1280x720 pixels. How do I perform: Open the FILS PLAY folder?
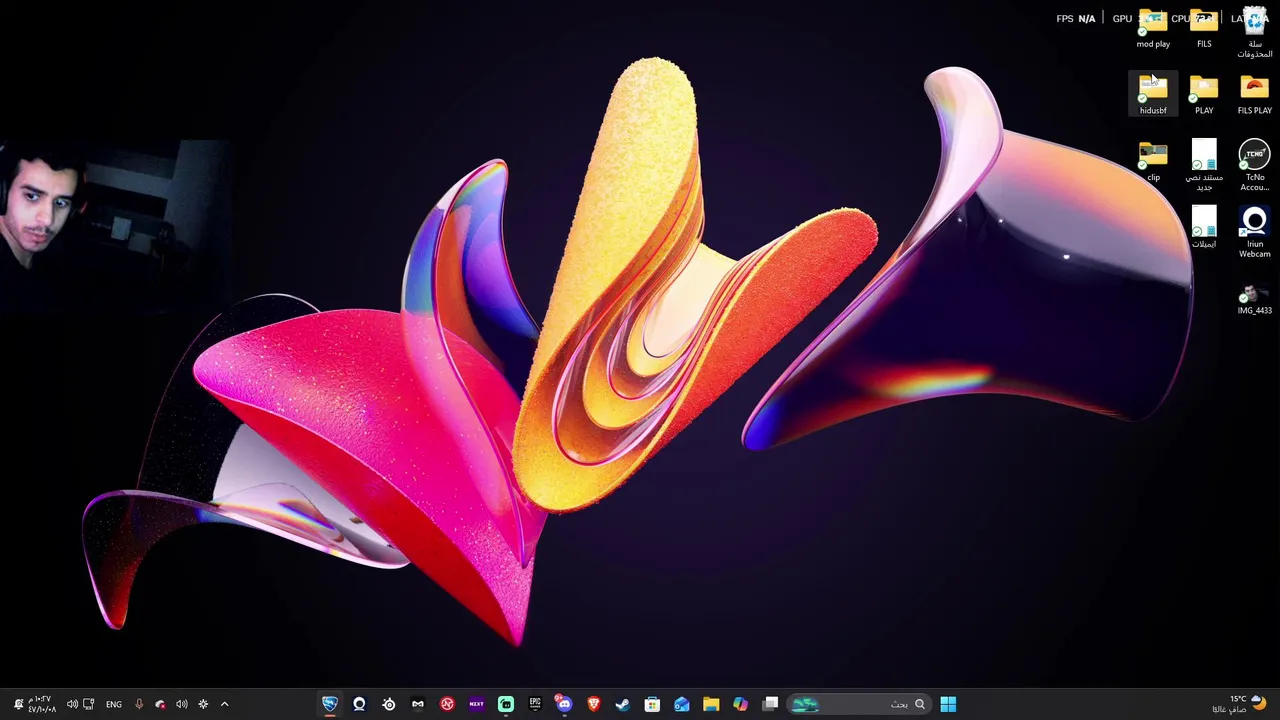pos(1255,95)
